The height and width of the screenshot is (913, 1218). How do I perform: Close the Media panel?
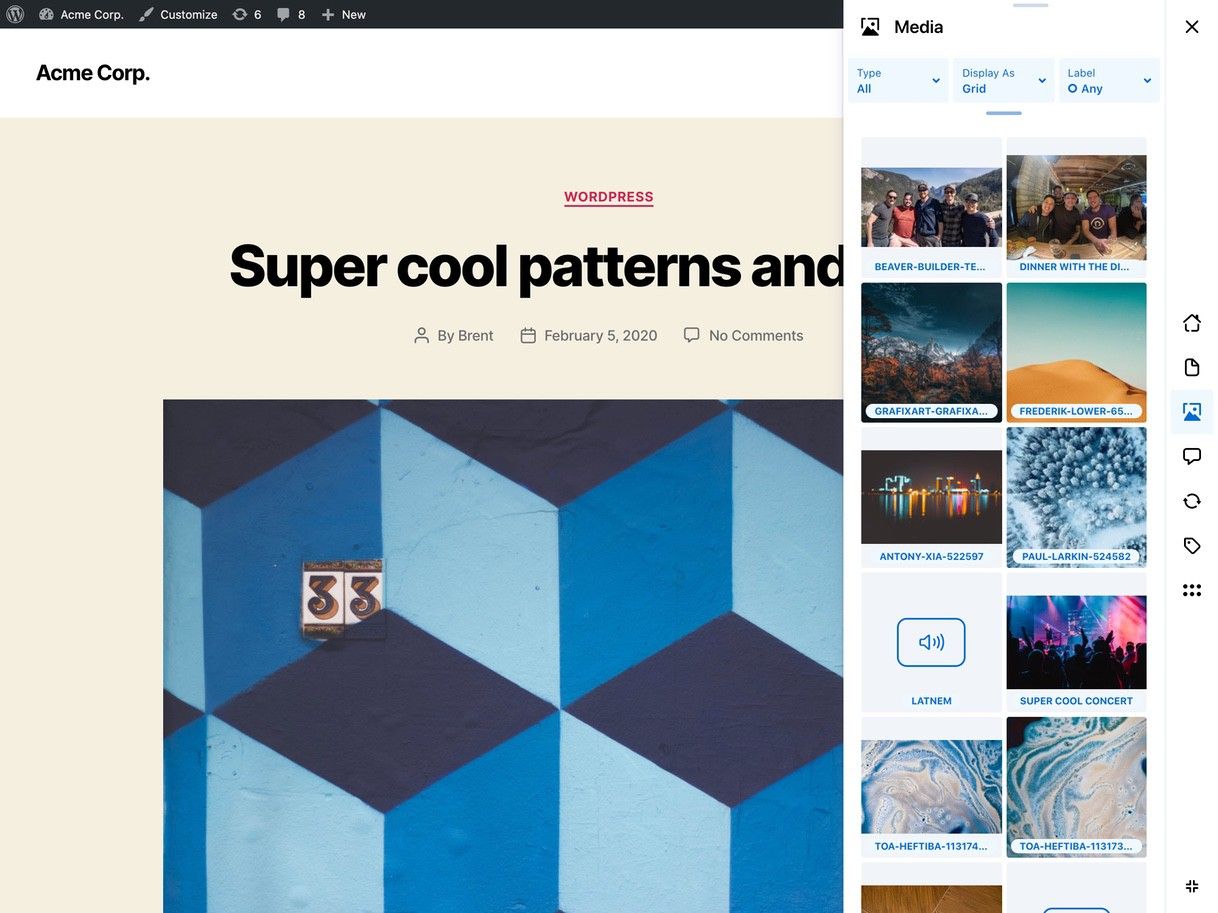click(1191, 27)
